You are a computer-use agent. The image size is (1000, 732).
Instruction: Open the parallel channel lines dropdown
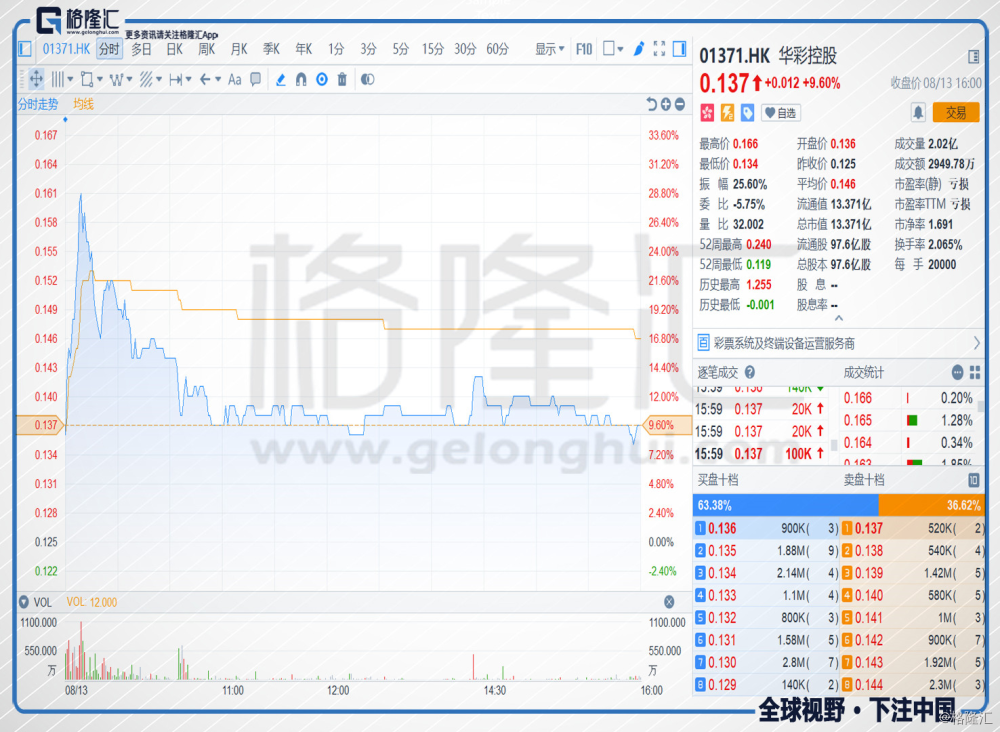[151, 79]
